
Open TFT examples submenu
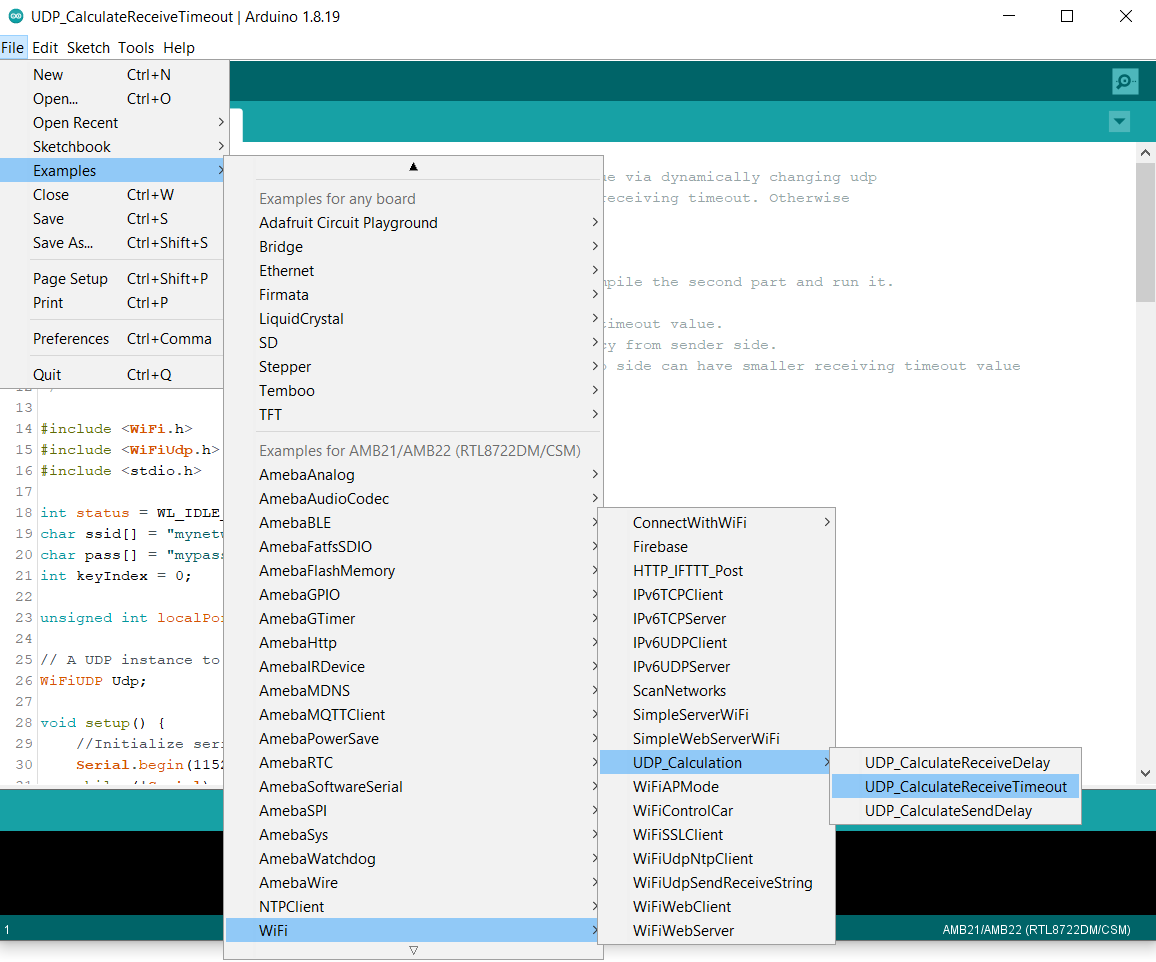(x=414, y=415)
